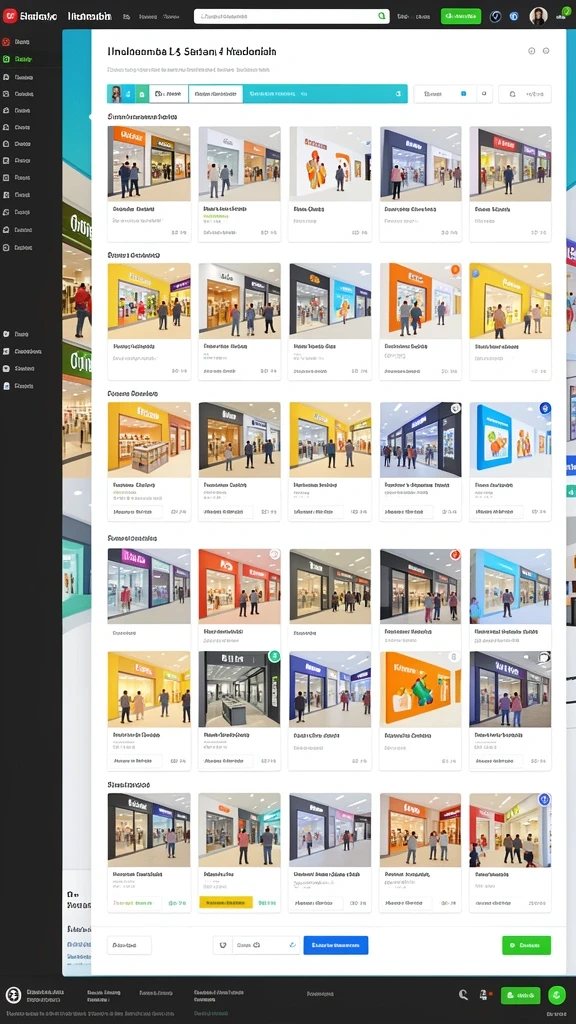
Task: Click the blue button at the panel bottom
Action: pyautogui.click(x=336, y=945)
